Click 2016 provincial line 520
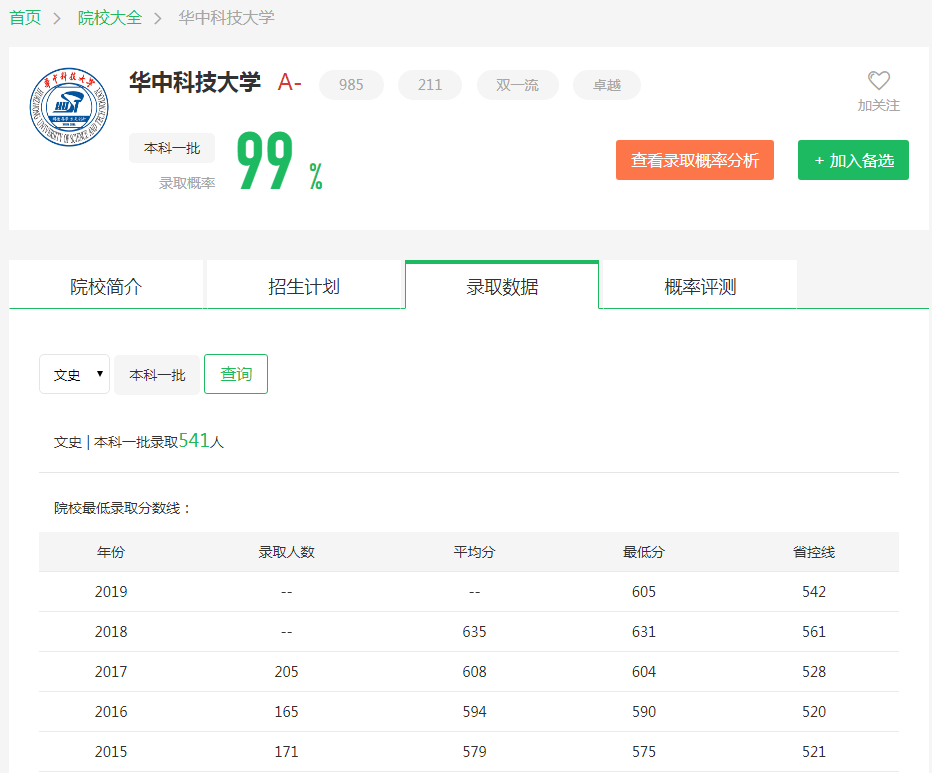This screenshot has width=932, height=773. click(x=814, y=711)
